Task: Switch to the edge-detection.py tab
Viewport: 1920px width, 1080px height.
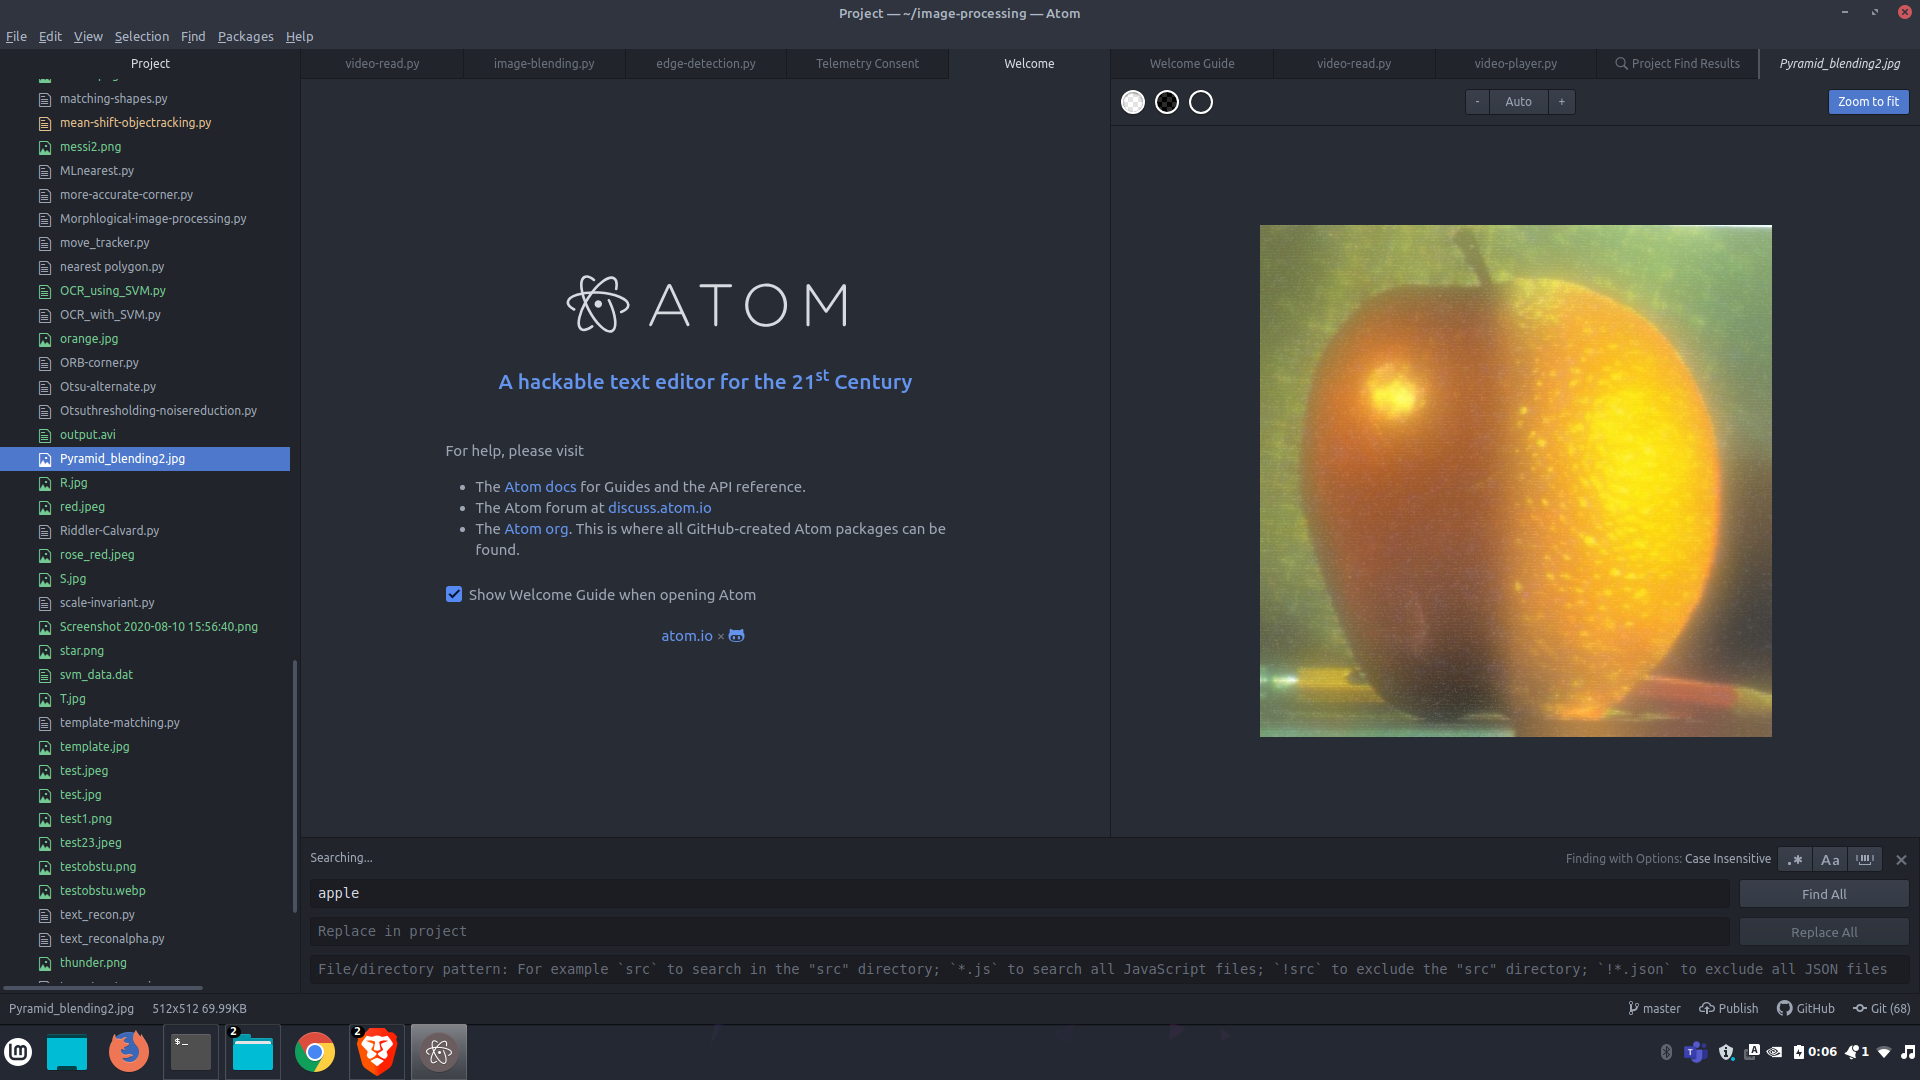Action: 705,63
